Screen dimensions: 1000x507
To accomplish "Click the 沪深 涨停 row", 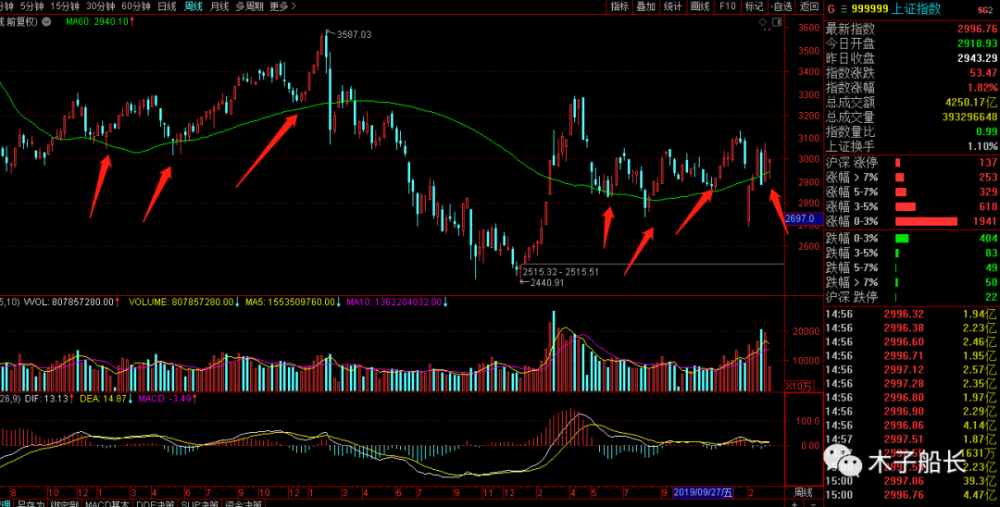I will [912, 163].
